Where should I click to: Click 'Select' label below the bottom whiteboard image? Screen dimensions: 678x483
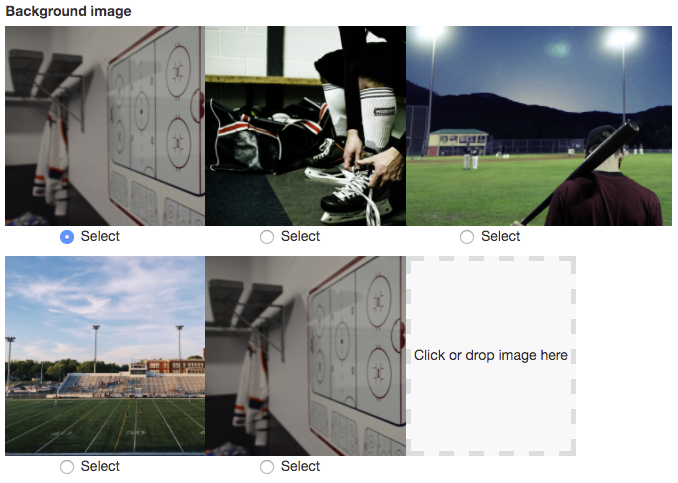(301, 467)
